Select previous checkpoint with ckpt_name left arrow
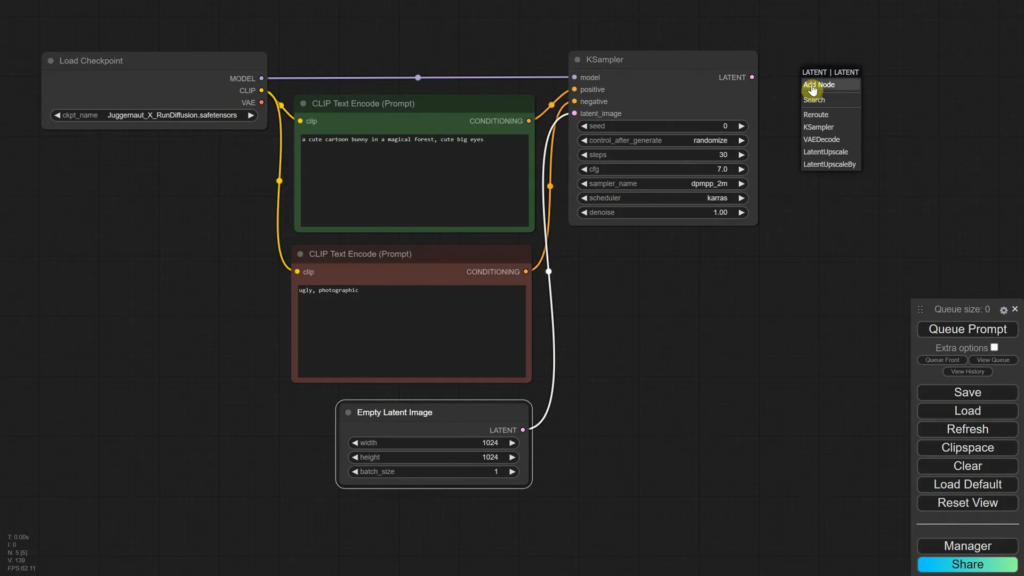1024x576 pixels. tap(57, 115)
